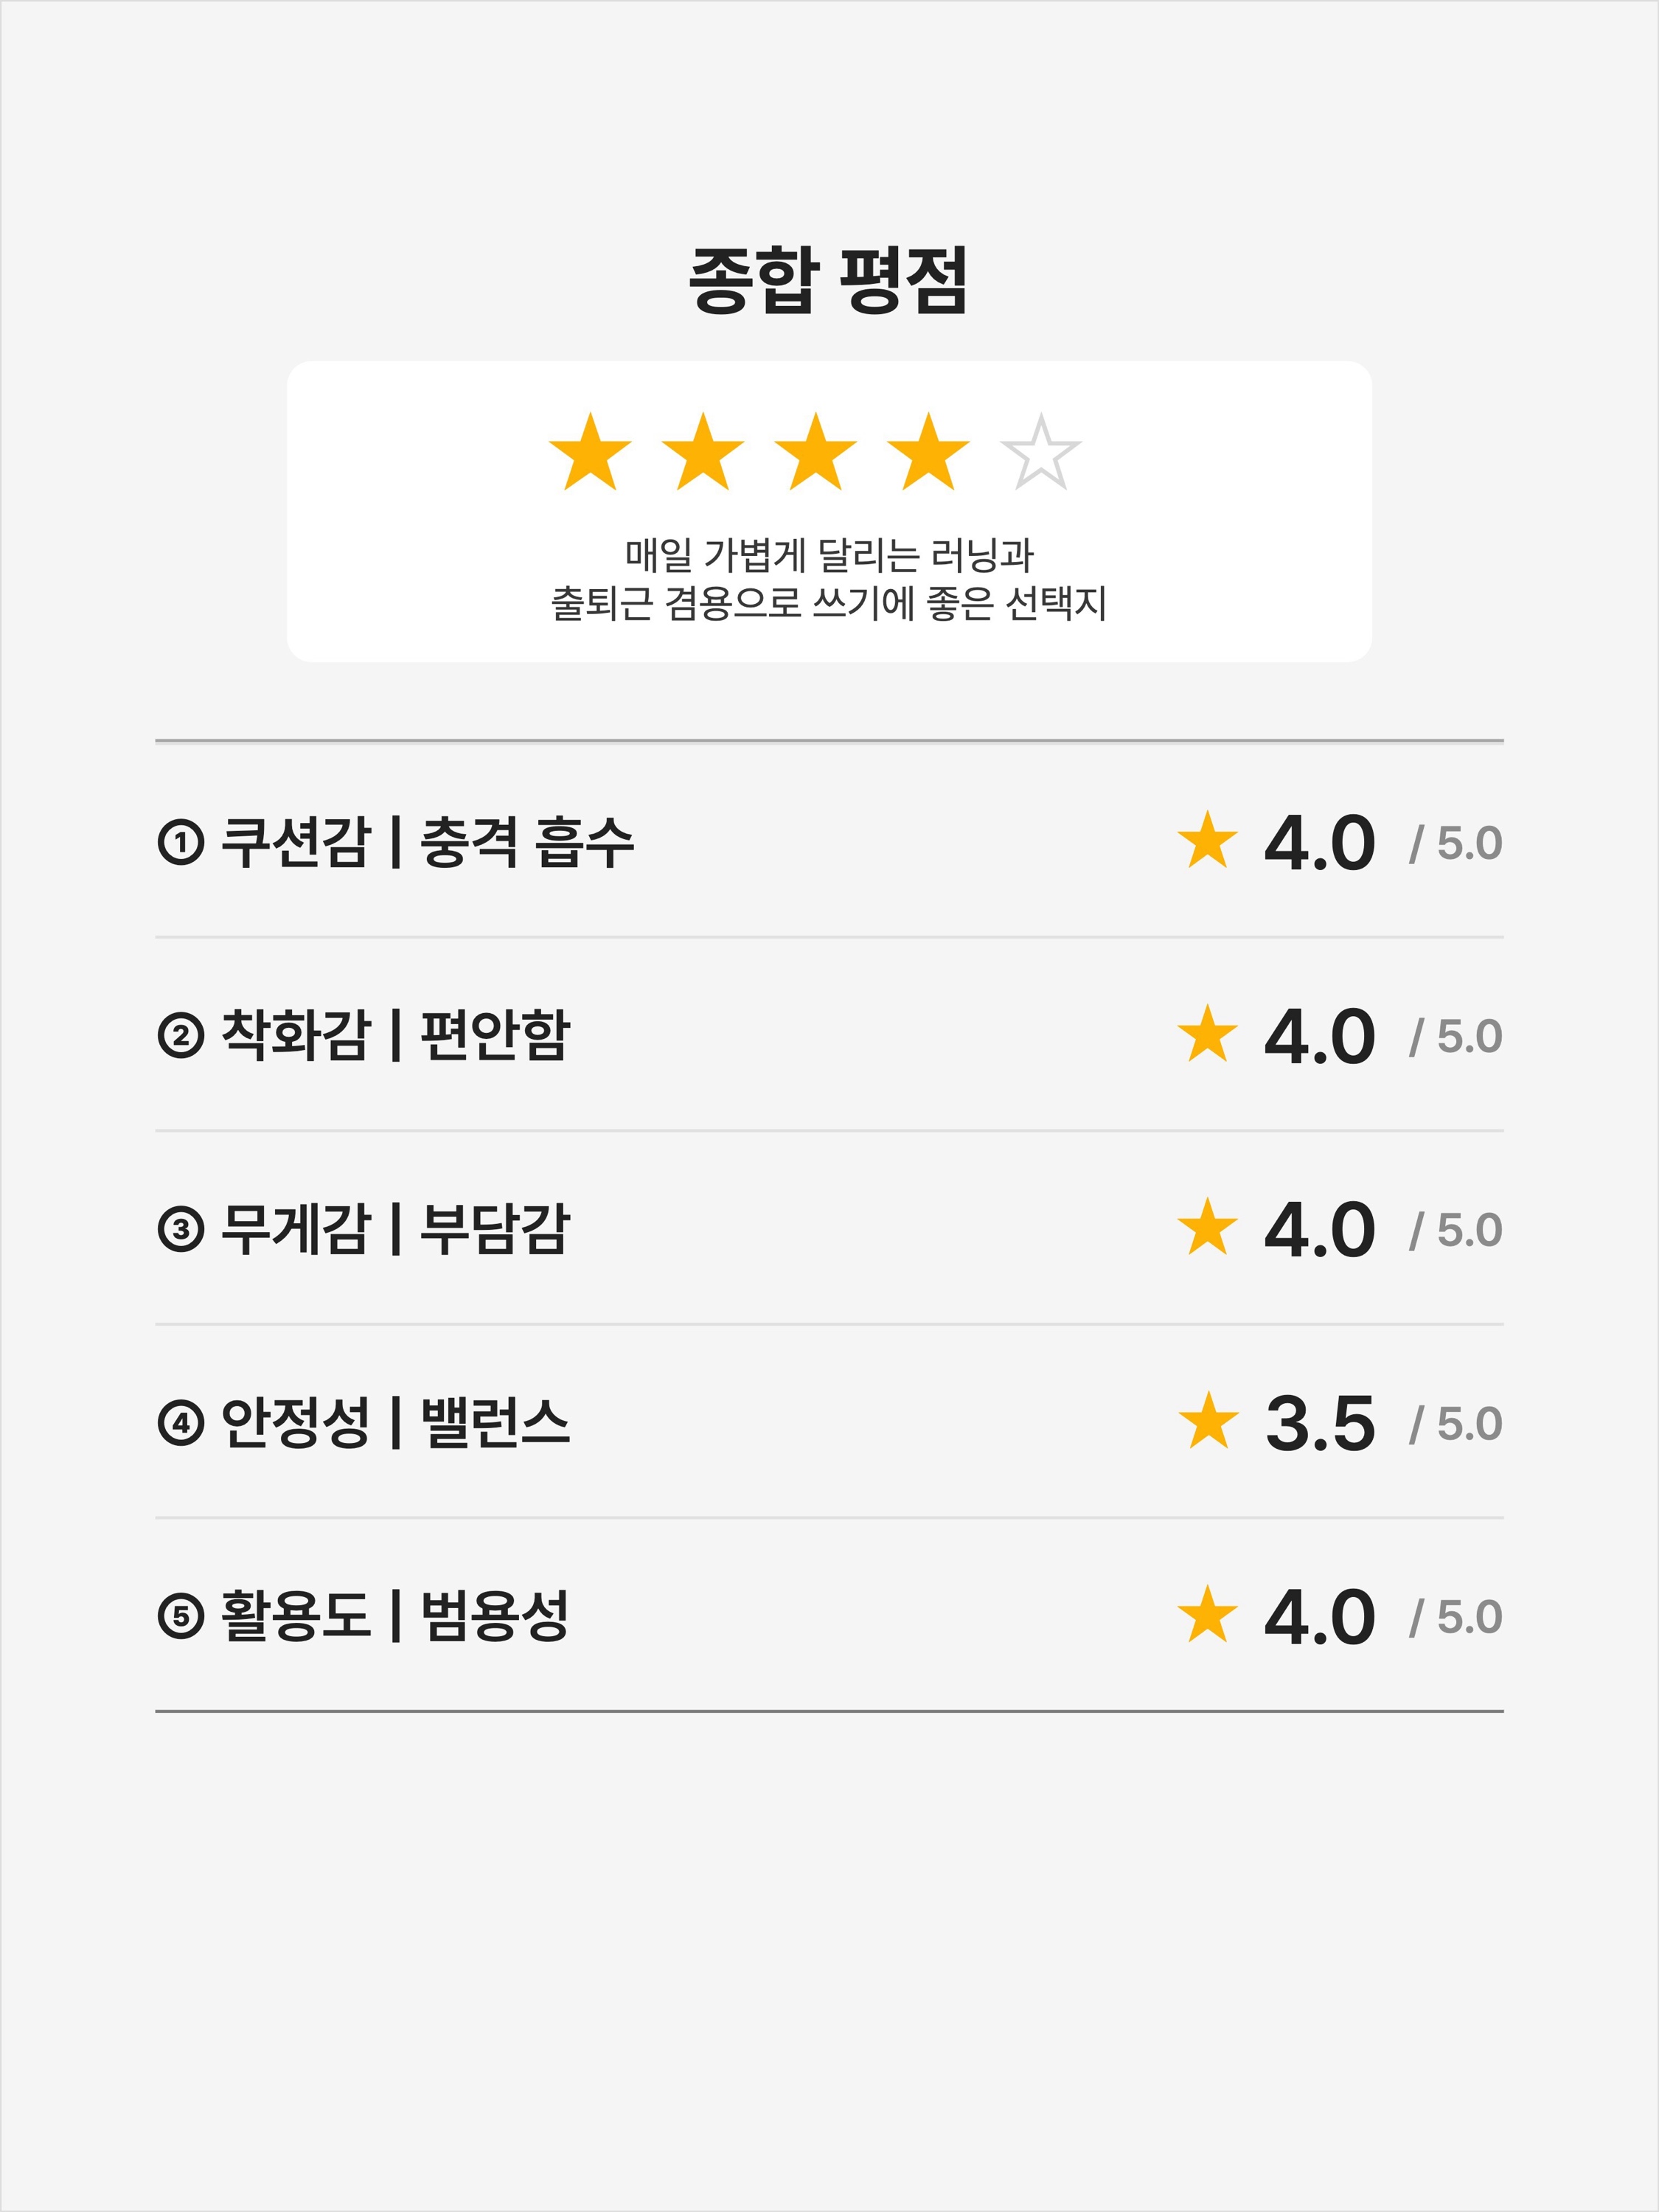
Task: Select the 착화감 | 편안함 row label
Action: 364,1035
